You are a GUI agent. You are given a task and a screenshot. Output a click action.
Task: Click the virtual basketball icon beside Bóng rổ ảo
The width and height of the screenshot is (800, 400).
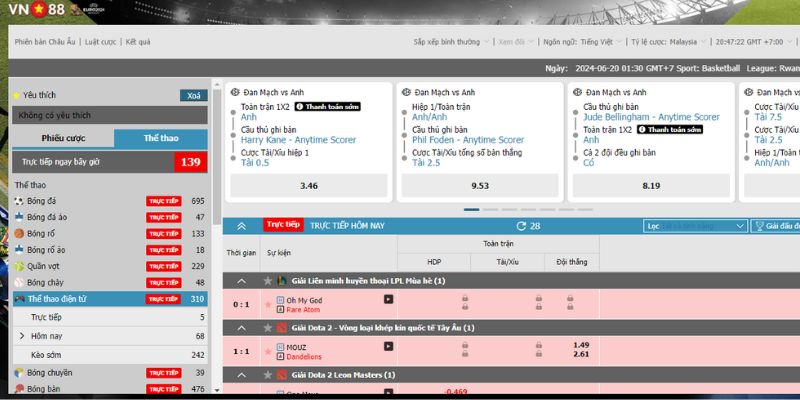click(x=19, y=250)
